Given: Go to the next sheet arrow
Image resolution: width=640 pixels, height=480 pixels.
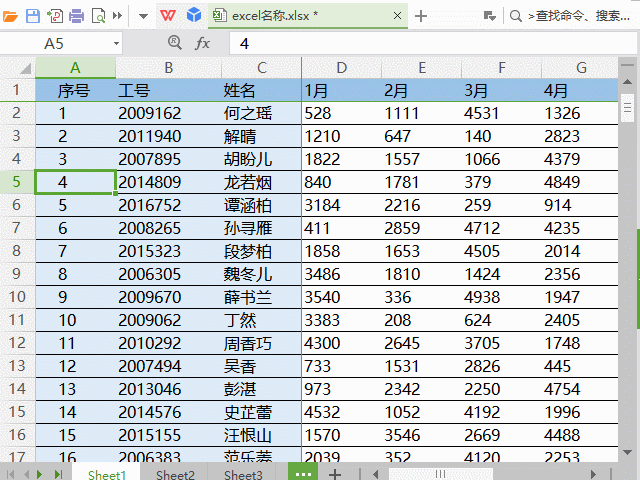Looking at the screenshot, I should pyautogui.click(x=39, y=474).
